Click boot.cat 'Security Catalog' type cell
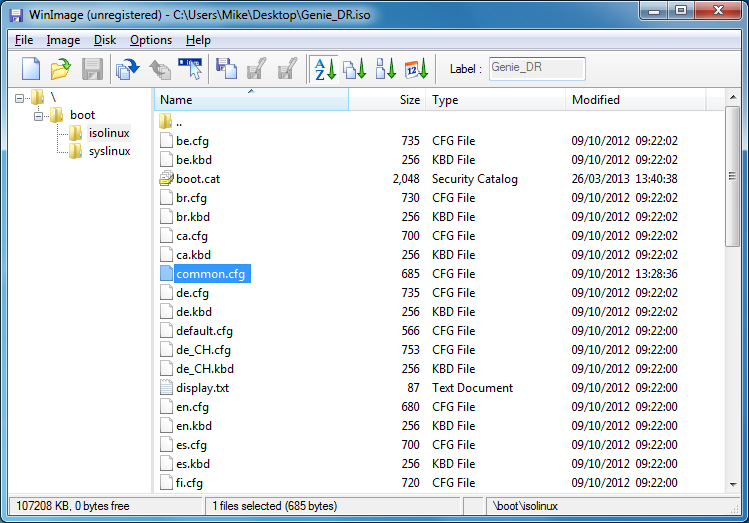Screen dimensions: 749x523 pyautogui.click(x=475, y=179)
